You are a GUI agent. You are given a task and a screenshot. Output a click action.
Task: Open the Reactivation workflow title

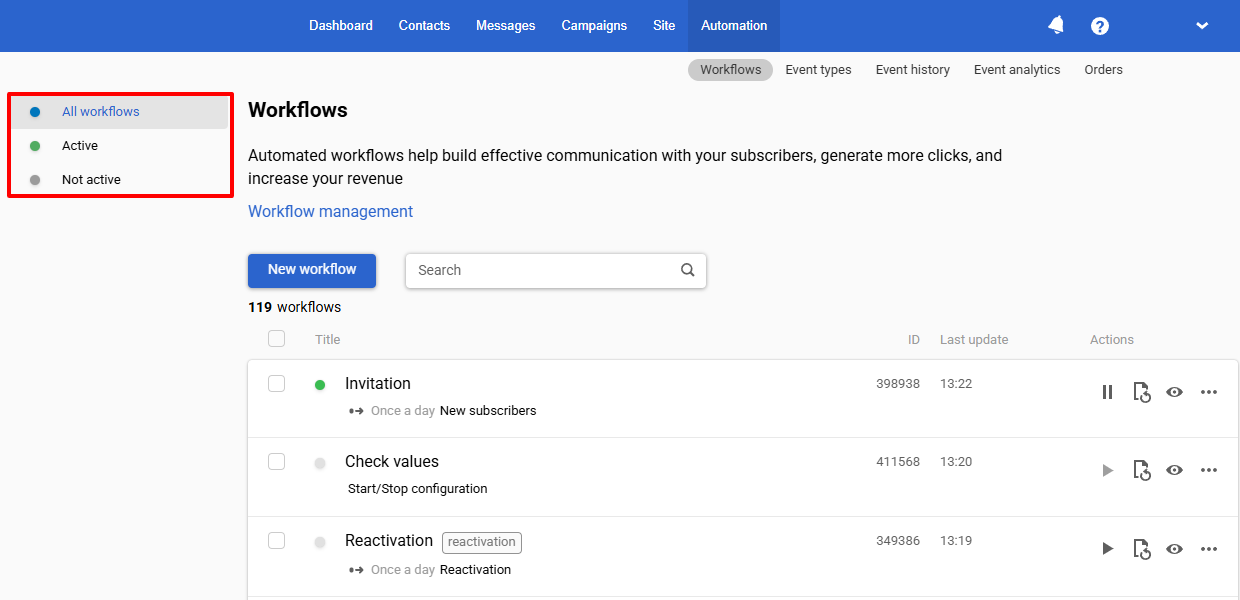(x=389, y=541)
